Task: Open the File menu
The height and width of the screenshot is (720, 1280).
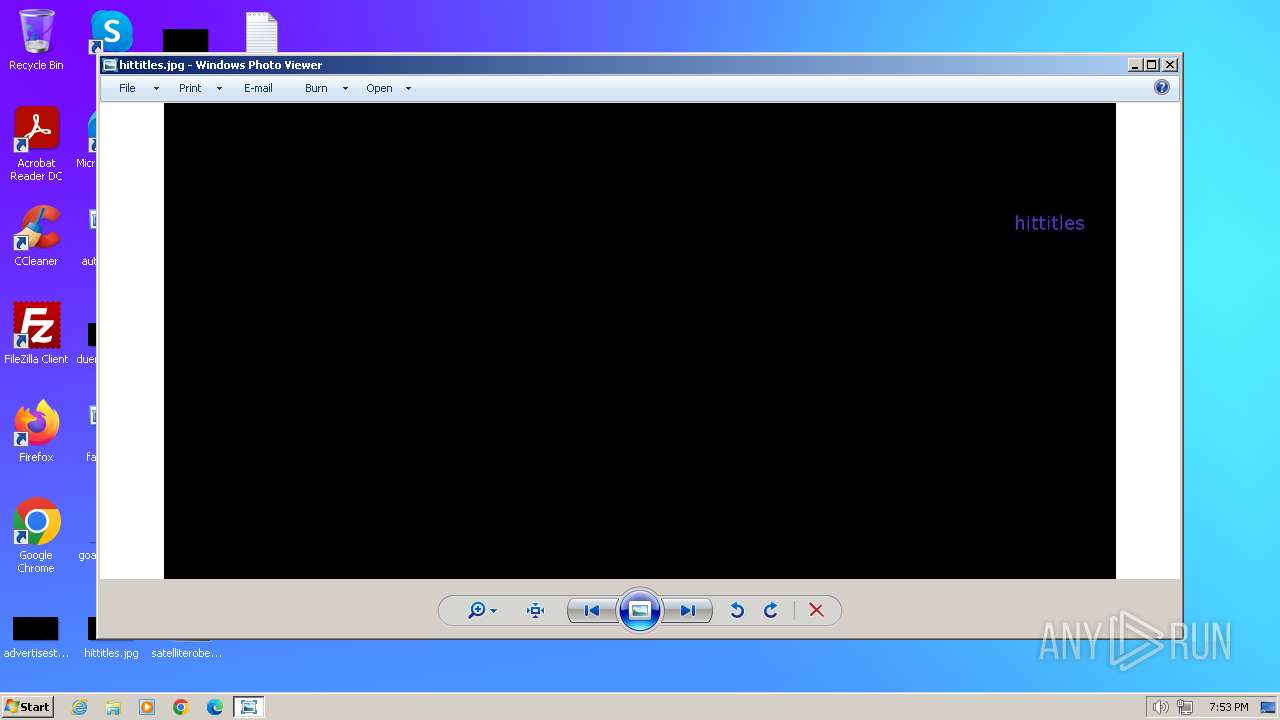Action: 127,88
